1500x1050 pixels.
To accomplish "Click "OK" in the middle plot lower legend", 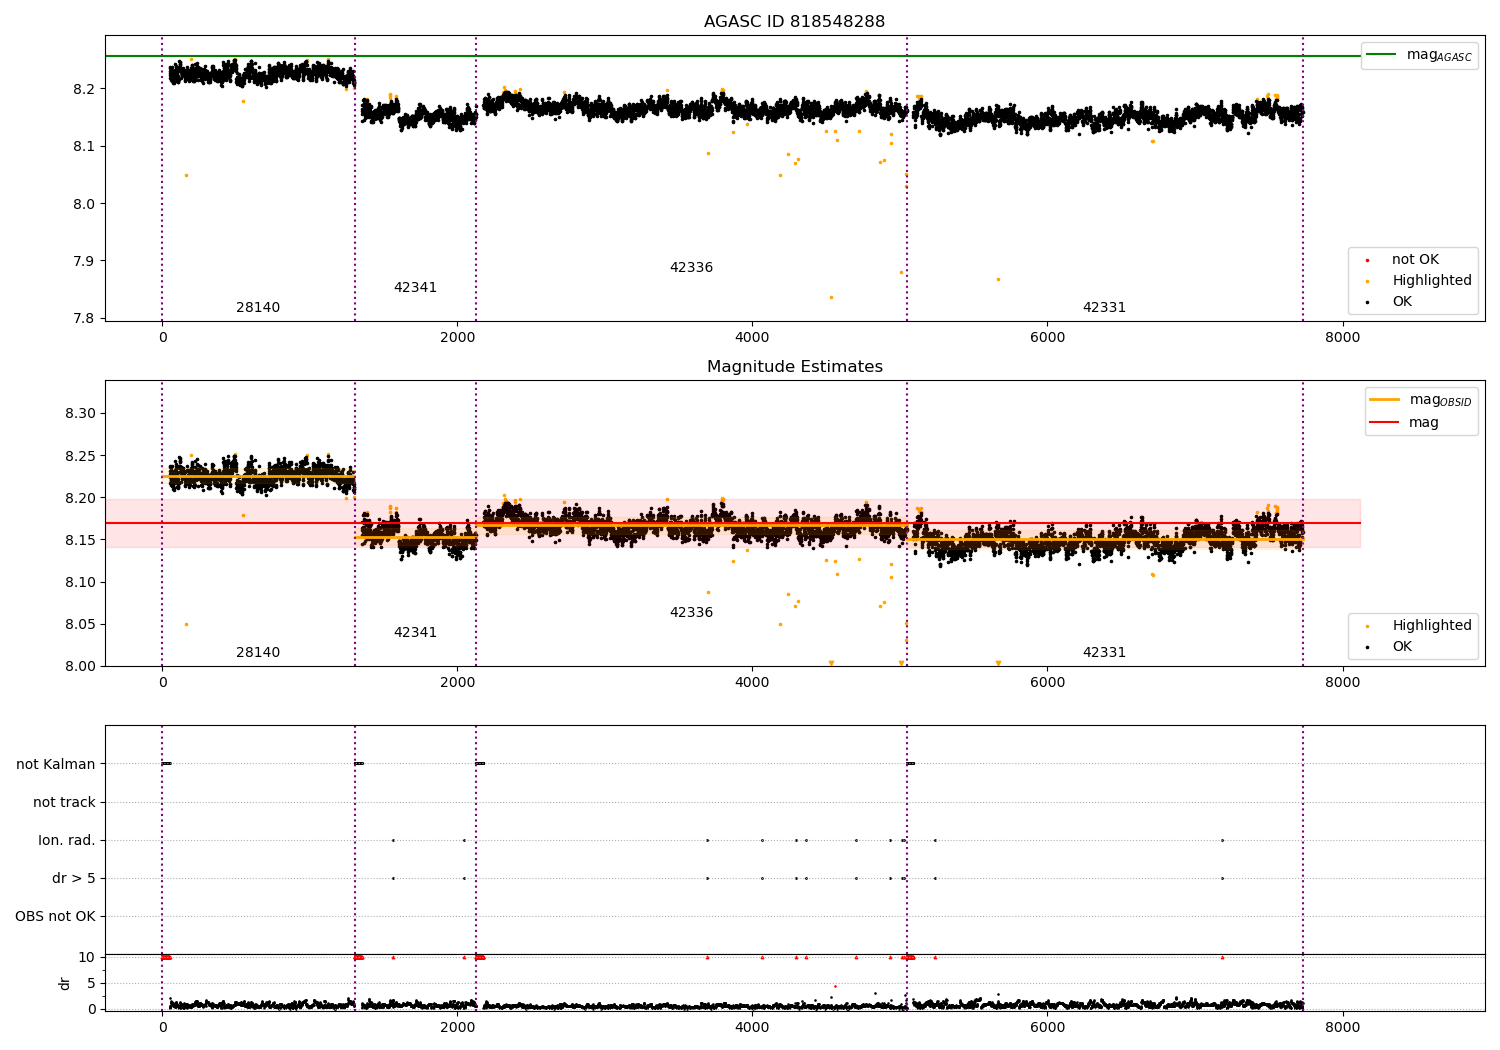I will 1402,647.
